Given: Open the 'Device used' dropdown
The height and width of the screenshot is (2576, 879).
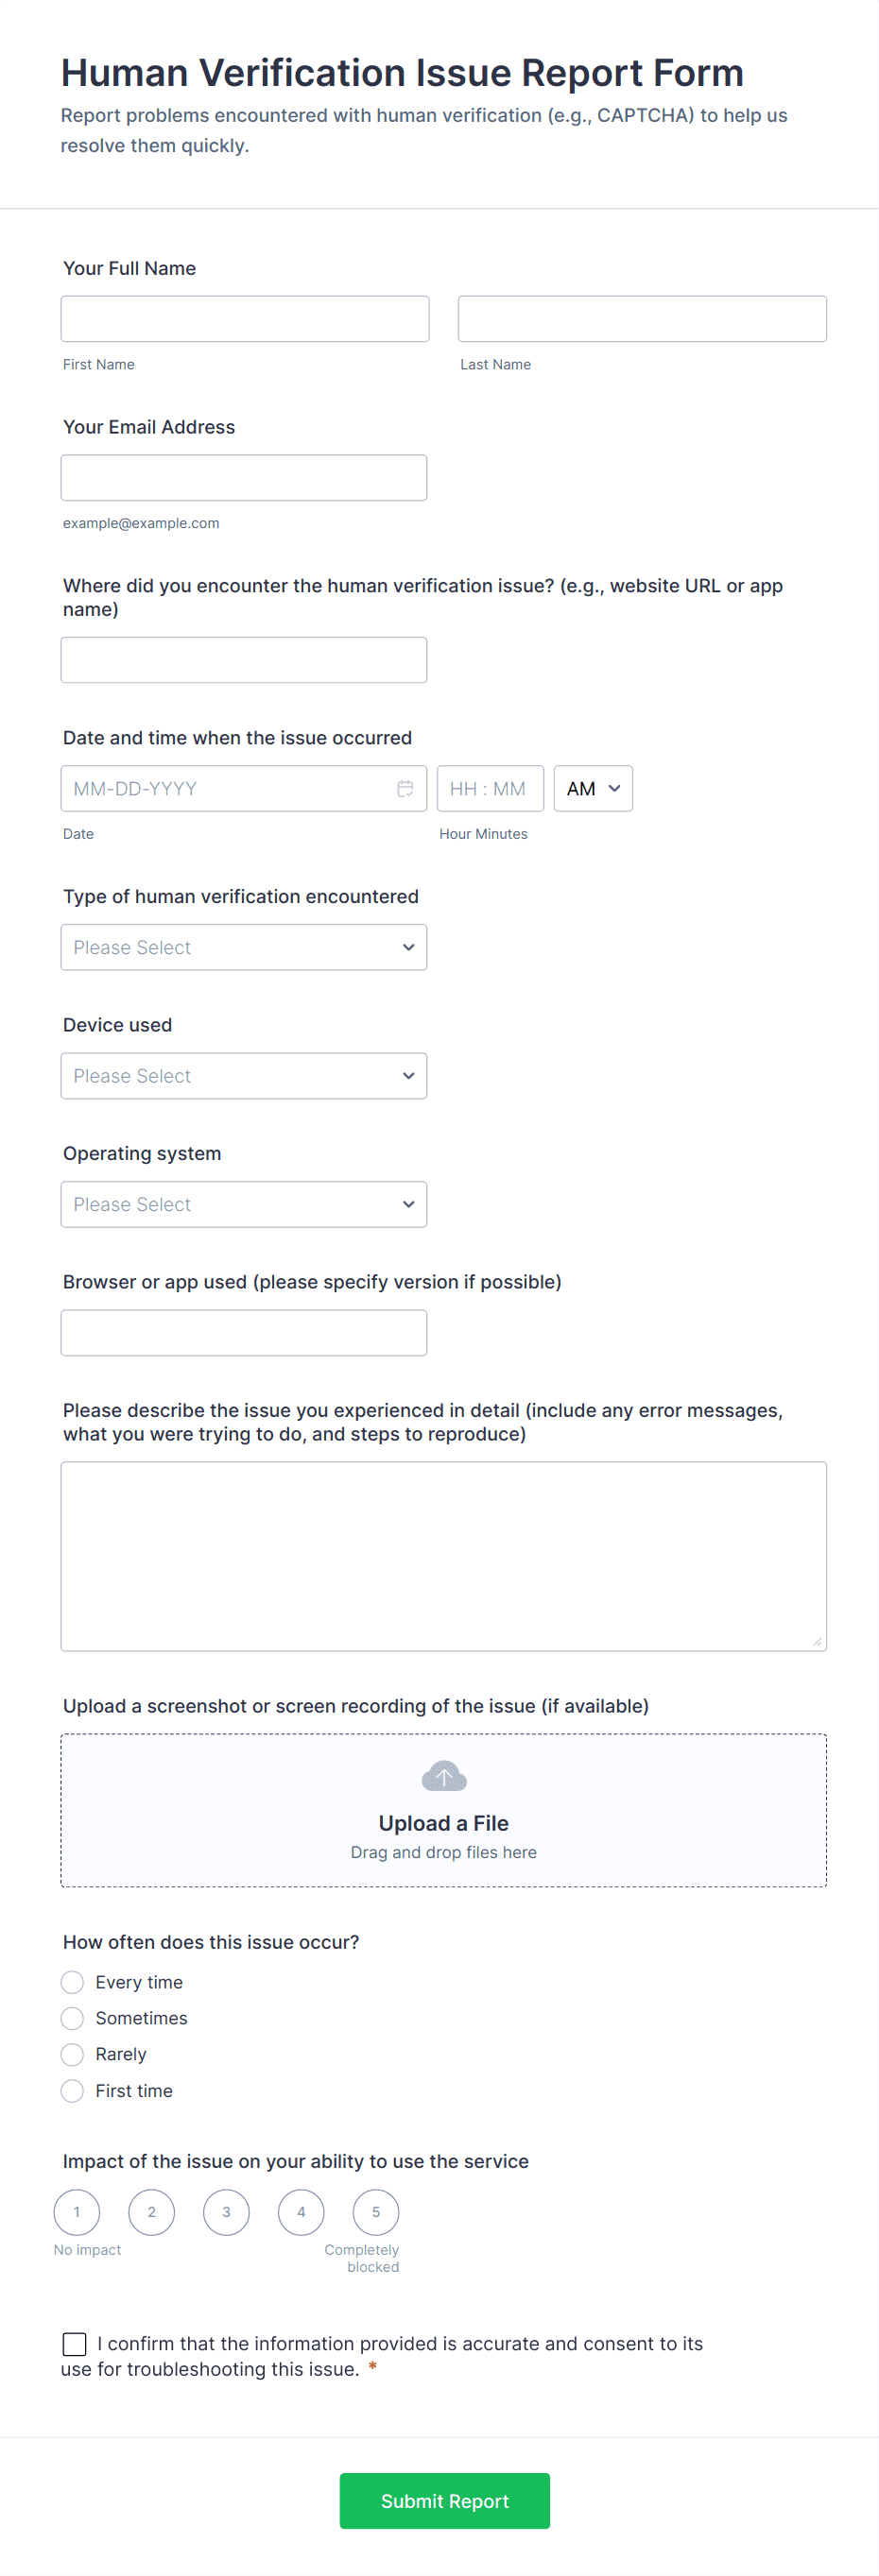Looking at the screenshot, I should [x=244, y=1076].
